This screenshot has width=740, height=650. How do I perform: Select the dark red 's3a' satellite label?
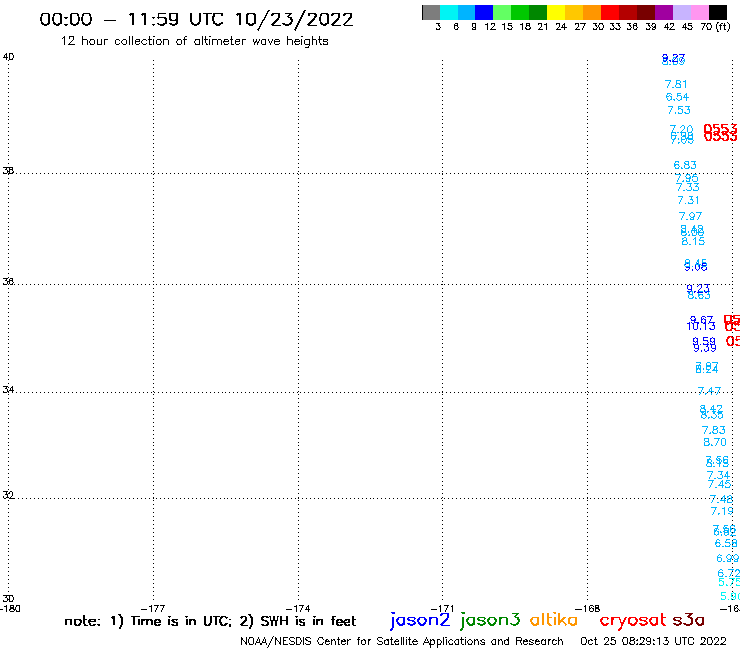coord(688,620)
